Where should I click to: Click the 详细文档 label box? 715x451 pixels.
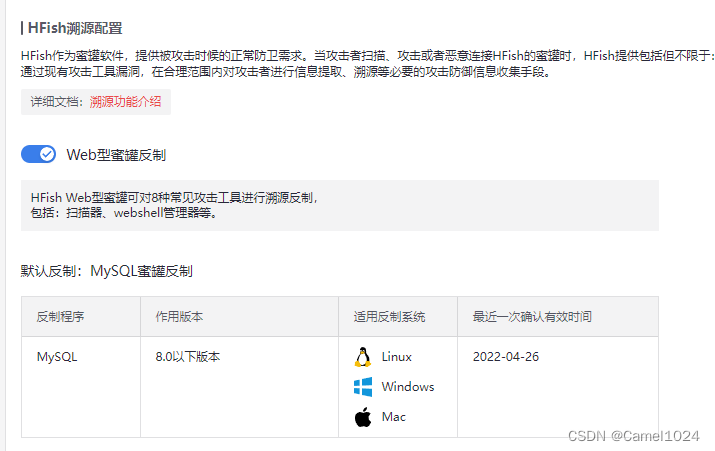point(96,102)
